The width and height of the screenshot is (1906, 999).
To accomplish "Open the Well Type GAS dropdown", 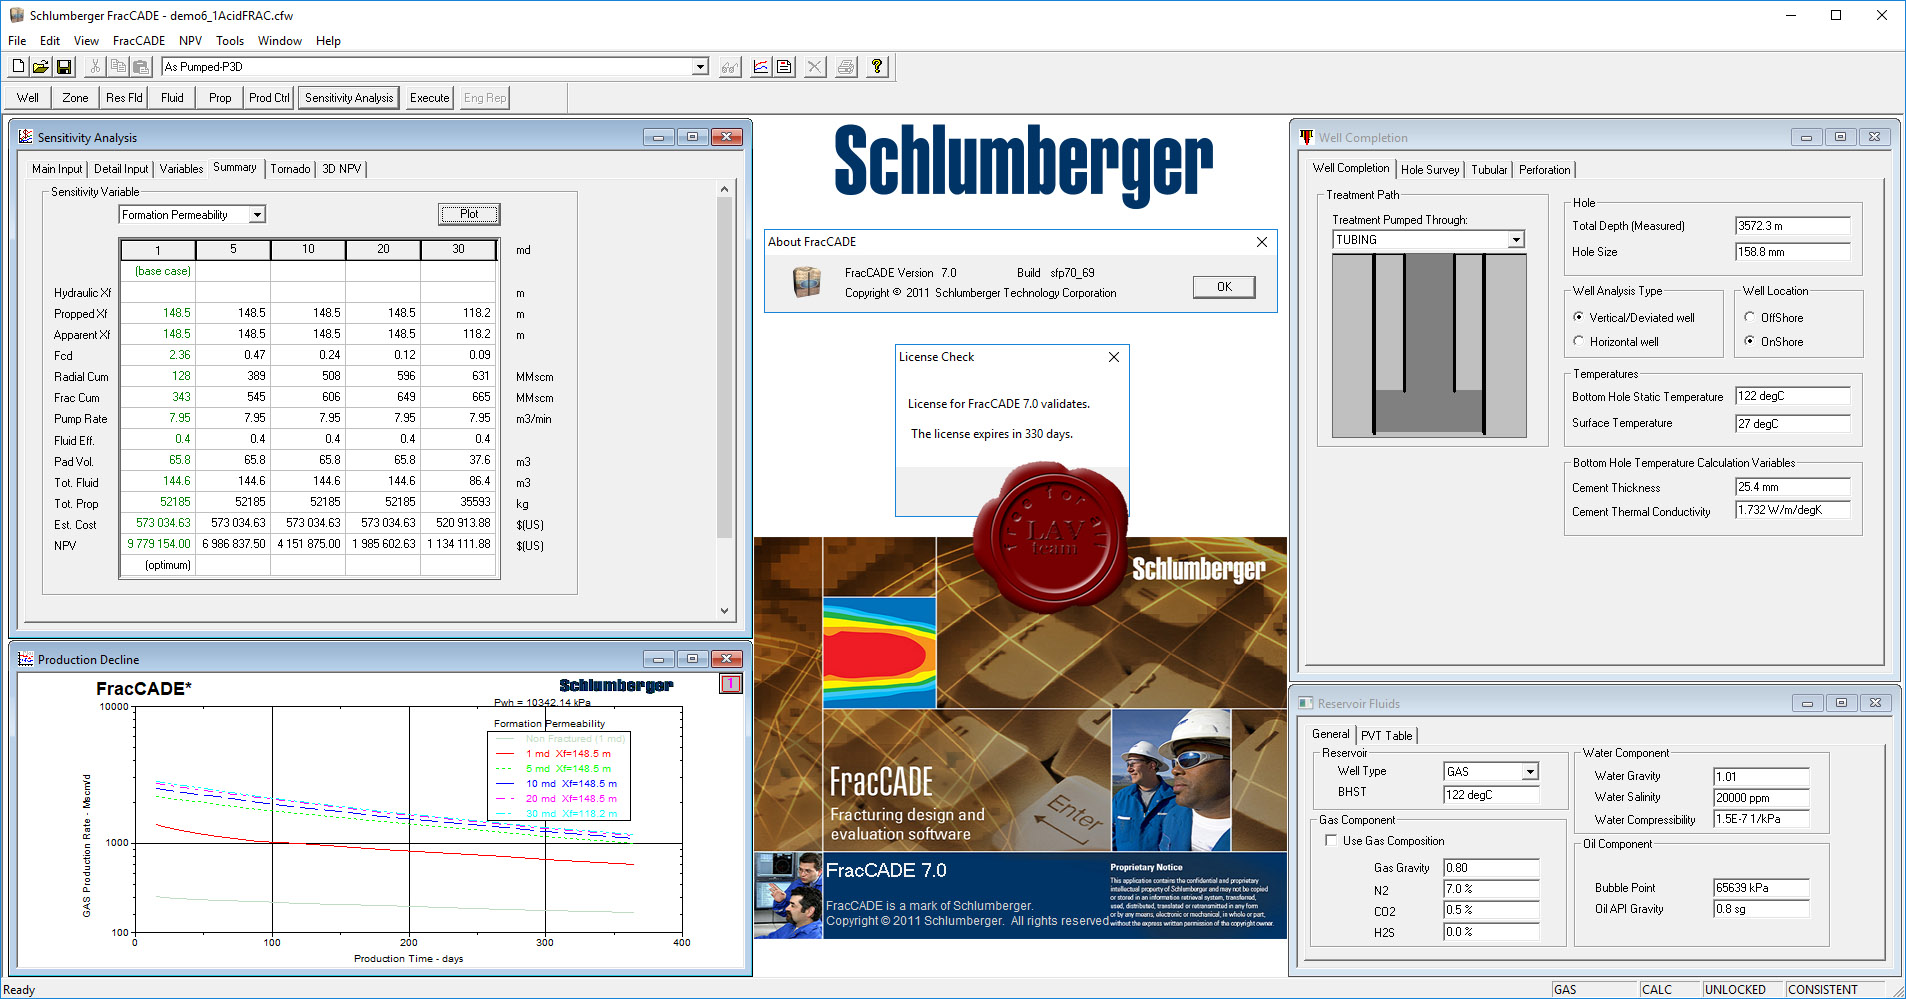I will [1530, 771].
